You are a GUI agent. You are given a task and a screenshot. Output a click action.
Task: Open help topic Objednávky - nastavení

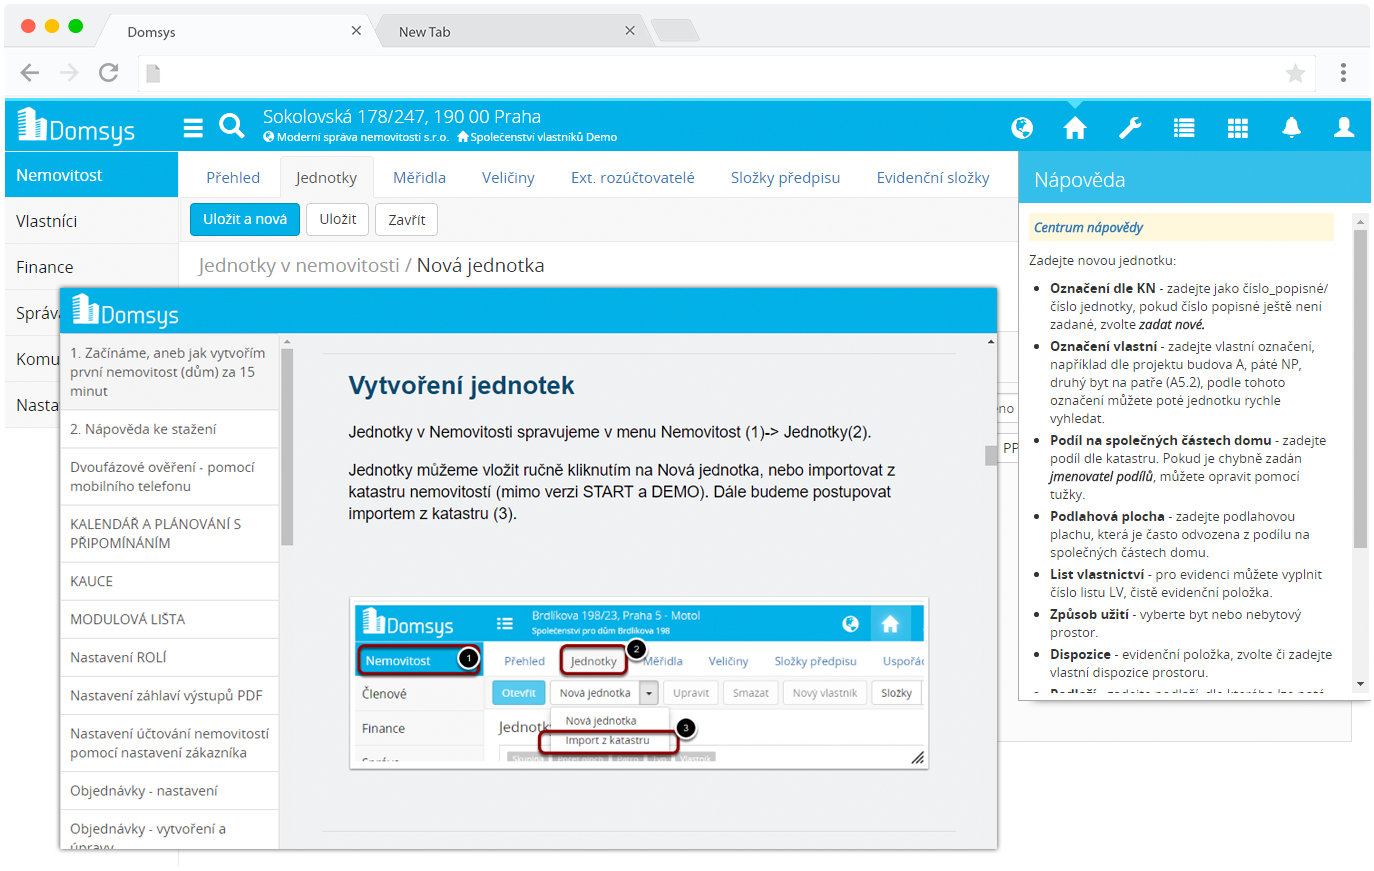coord(169,790)
